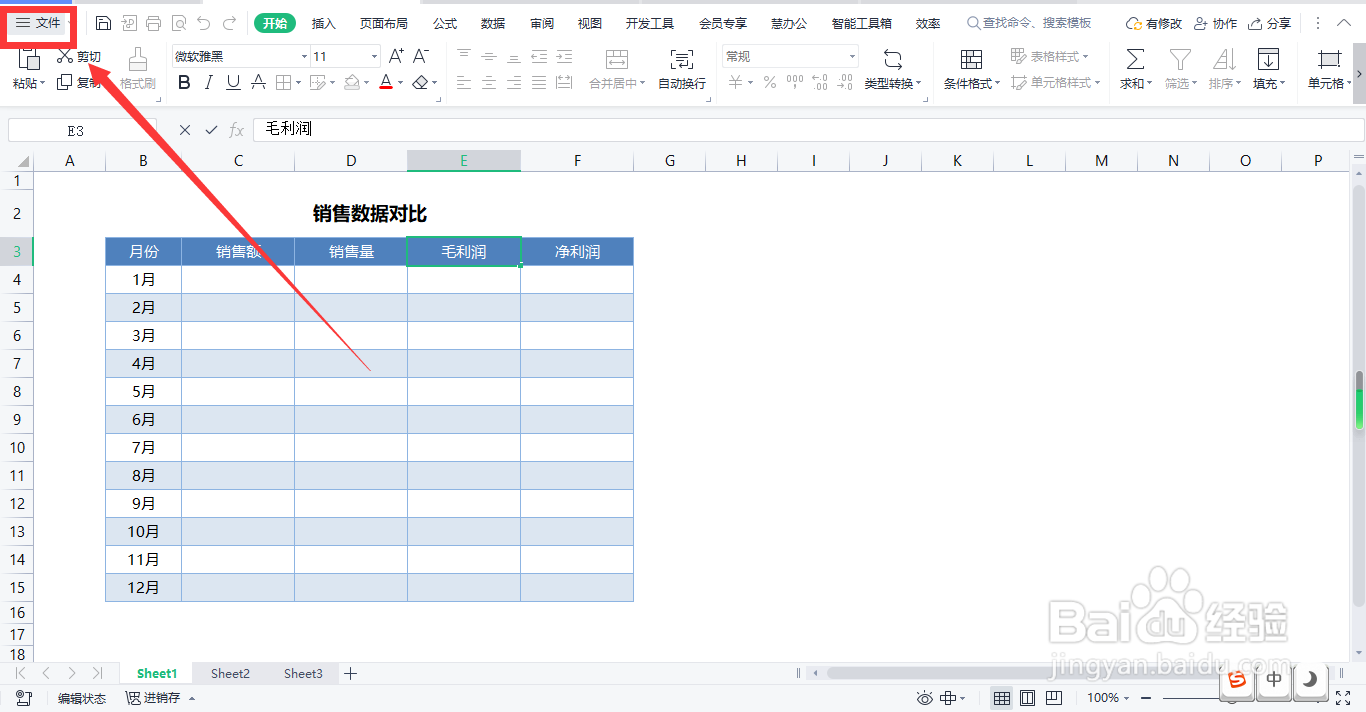The image size is (1366, 712).
Task: Collapse the ribbon with up chevron
Action: (x=1346, y=23)
